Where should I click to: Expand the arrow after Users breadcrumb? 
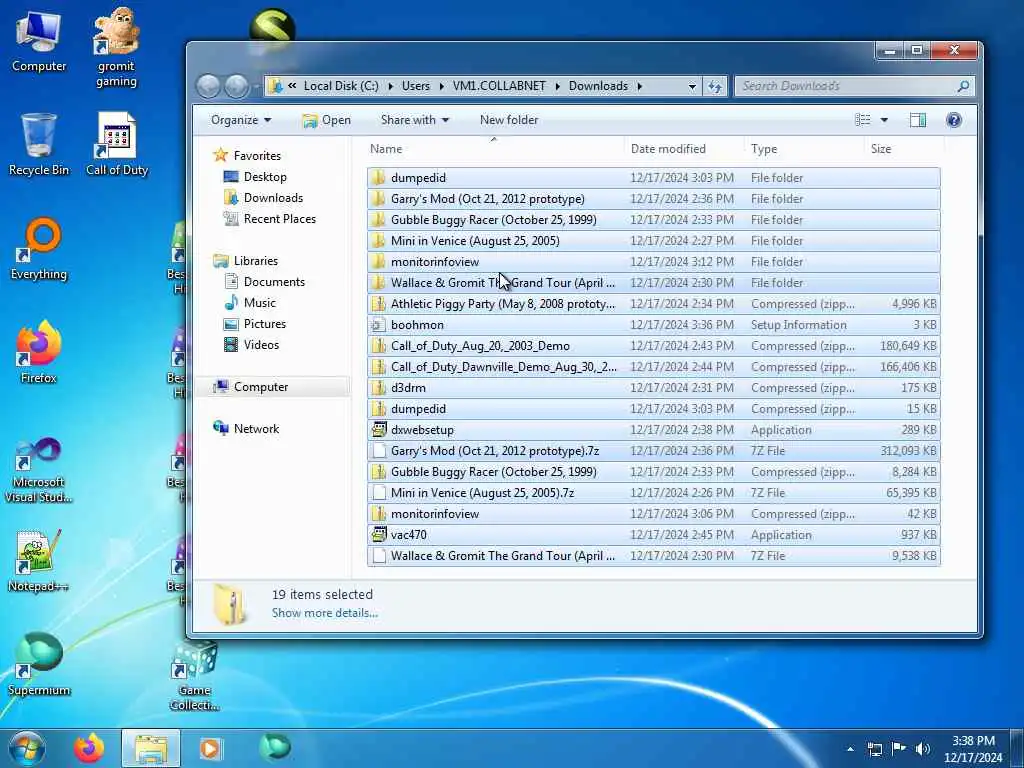coord(441,86)
